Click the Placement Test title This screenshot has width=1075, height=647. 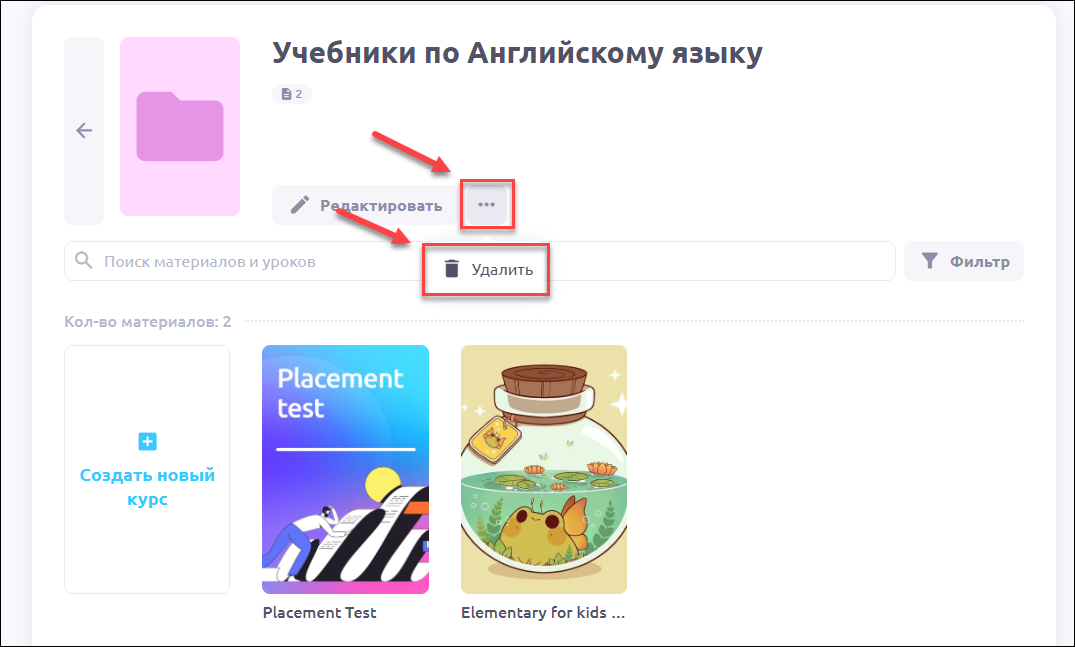click(x=319, y=613)
